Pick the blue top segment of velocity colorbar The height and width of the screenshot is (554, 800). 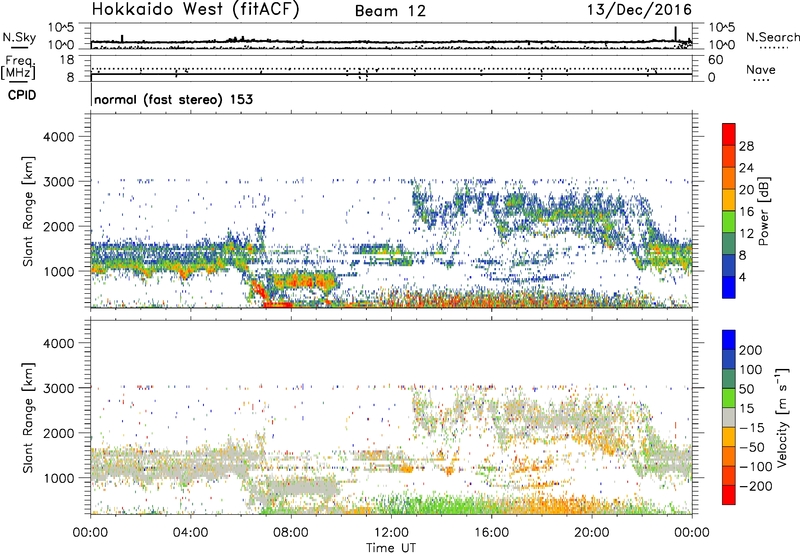click(729, 340)
